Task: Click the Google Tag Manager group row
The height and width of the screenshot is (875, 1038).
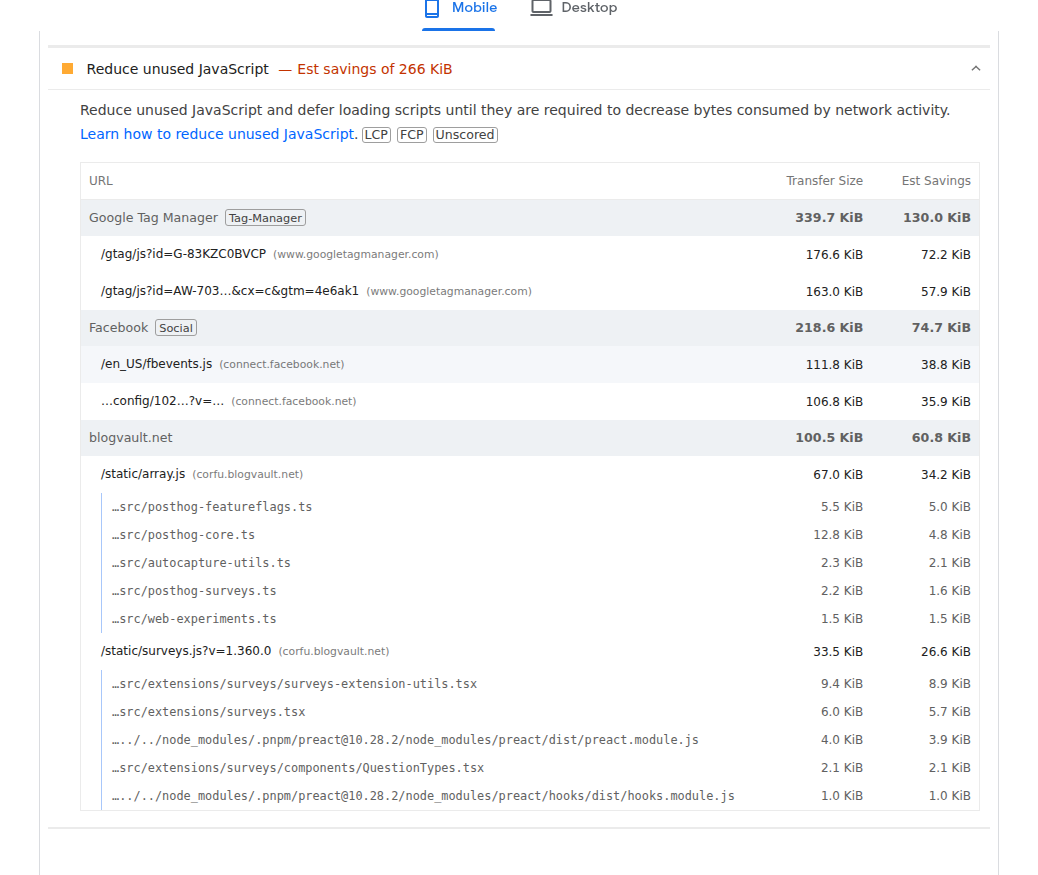Action: click(530, 218)
